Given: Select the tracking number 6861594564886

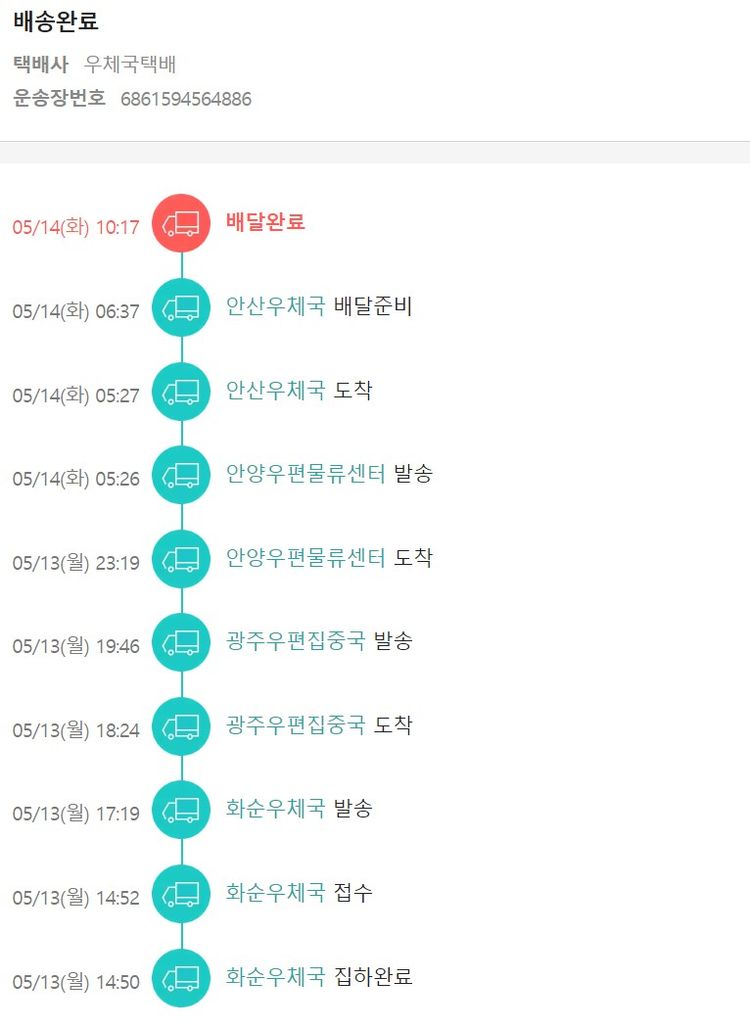Looking at the screenshot, I should pyautogui.click(x=186, y=99).
